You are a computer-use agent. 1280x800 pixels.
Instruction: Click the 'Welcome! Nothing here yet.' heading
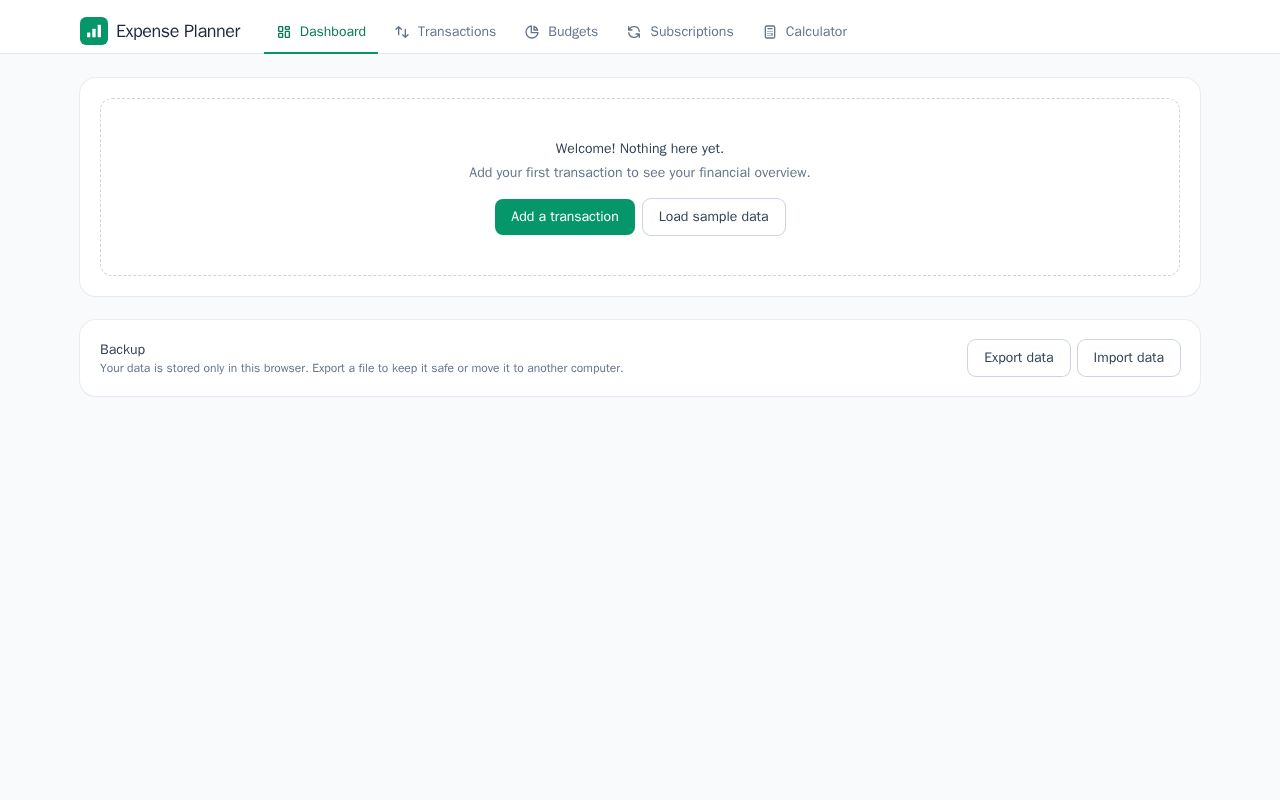(640, 149)
